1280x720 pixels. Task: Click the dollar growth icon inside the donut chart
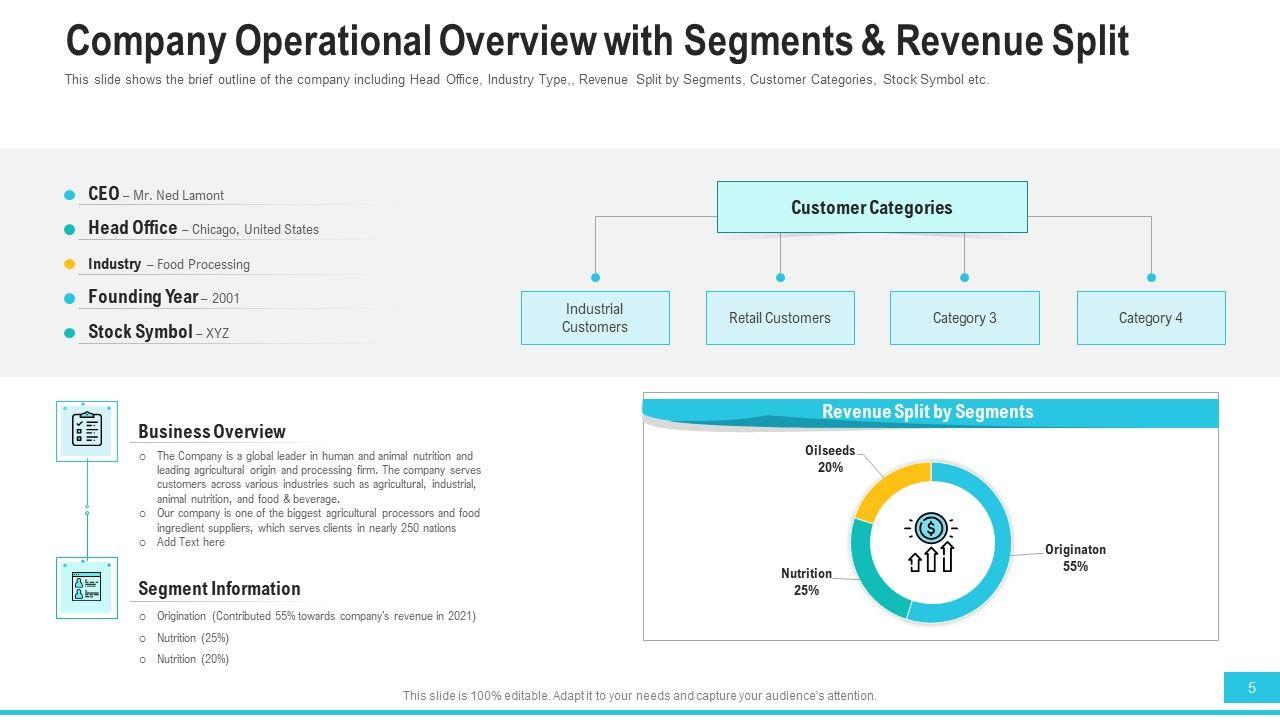coord(931,543)
